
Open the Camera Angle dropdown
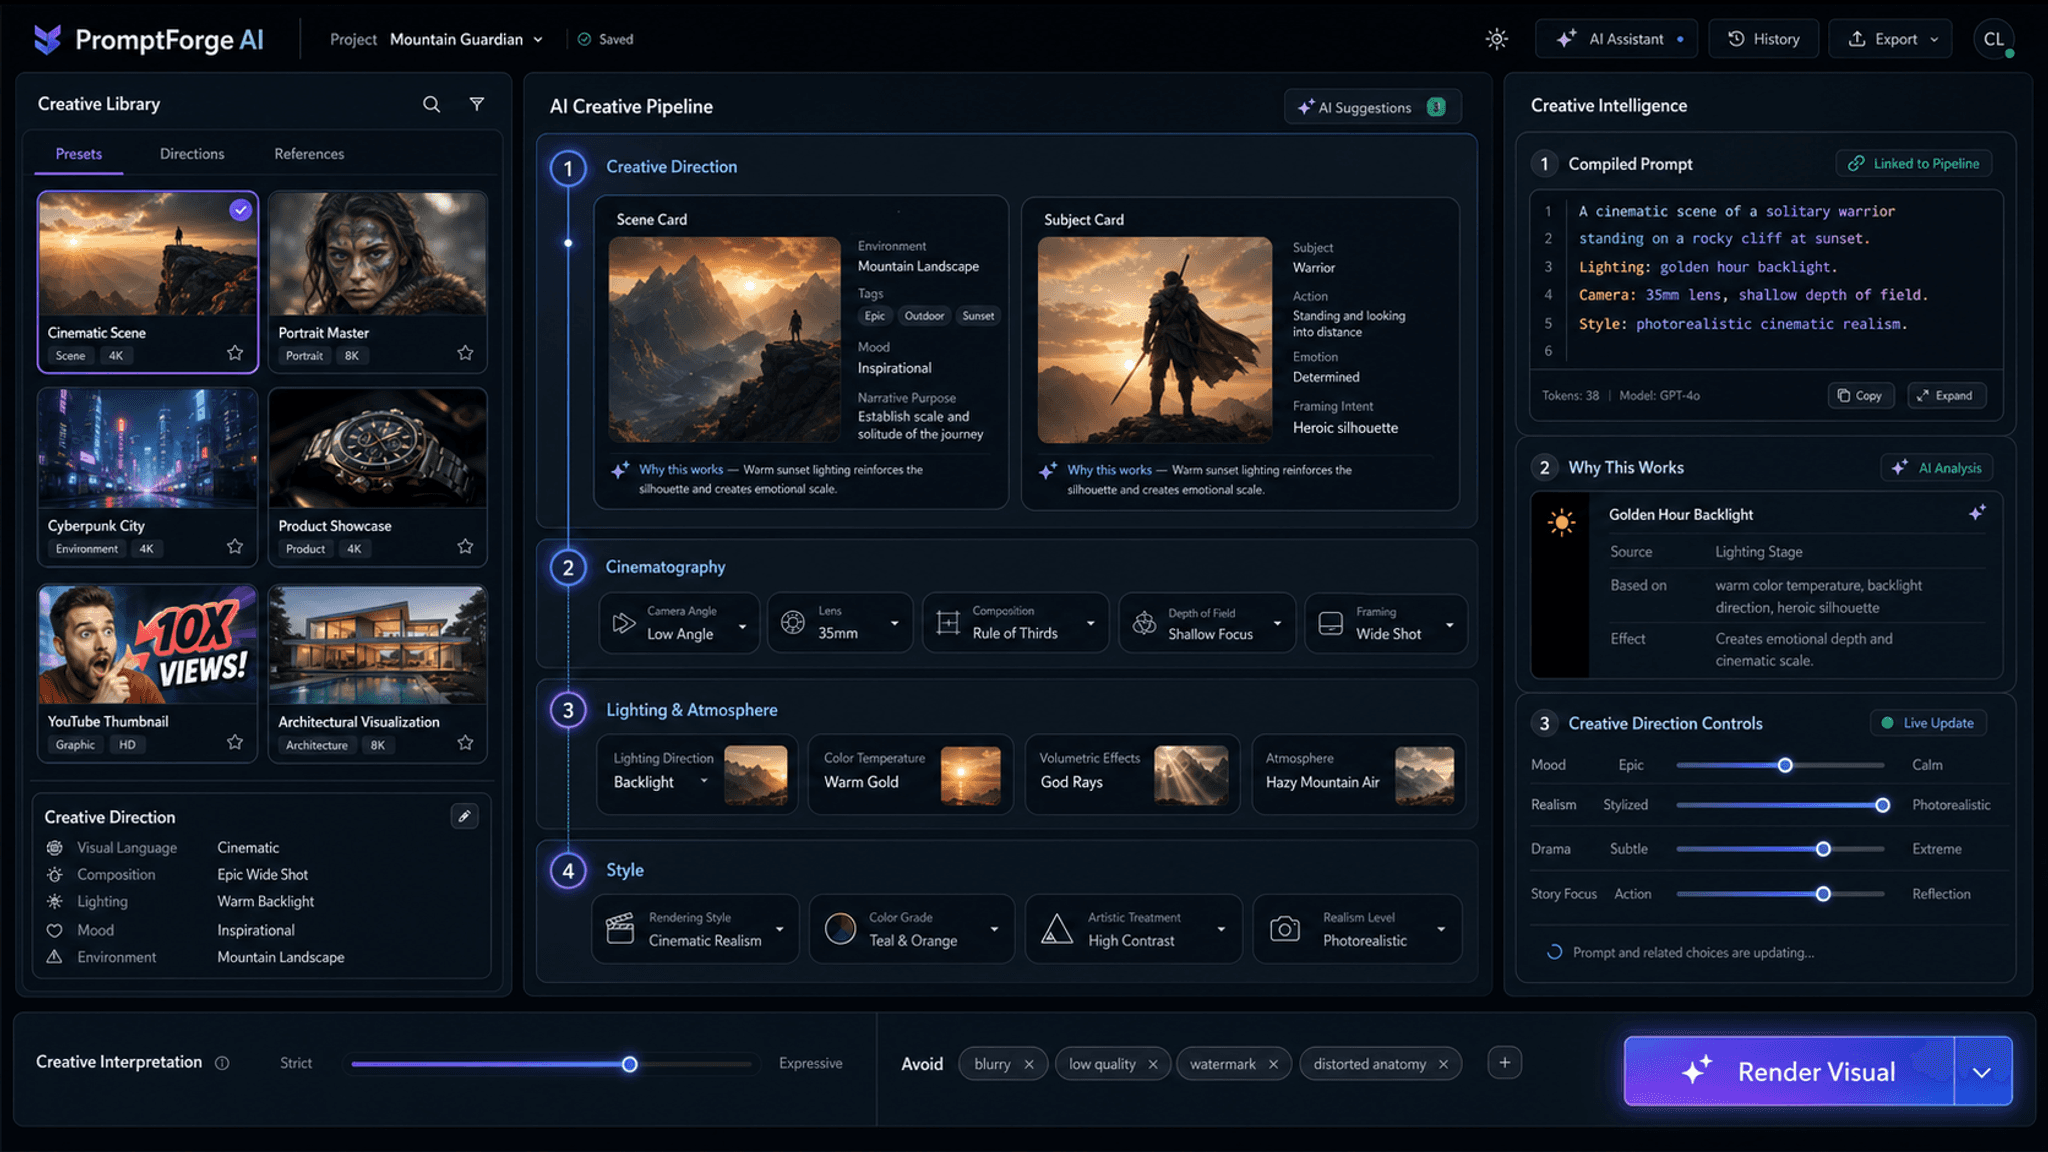click(679, 623)
